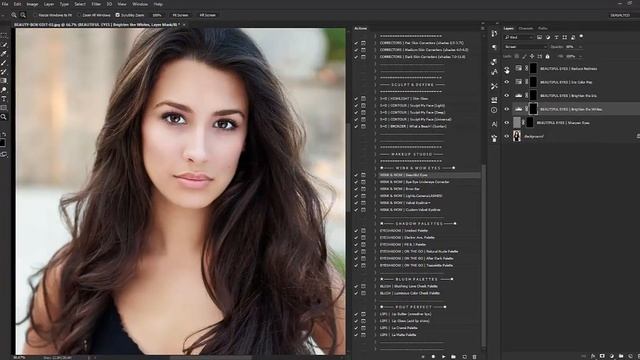Viewport: 640px width, 360px height.
Task: Click the Sharpen Eyes gray layer thumbnail
Action: (517, 122)
